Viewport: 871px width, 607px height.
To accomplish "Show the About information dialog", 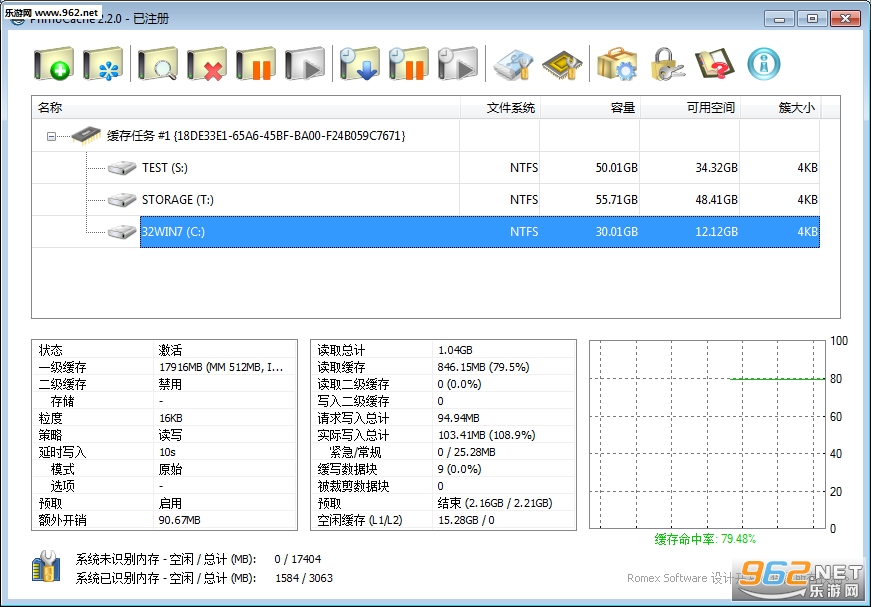I will click(765, 62).
